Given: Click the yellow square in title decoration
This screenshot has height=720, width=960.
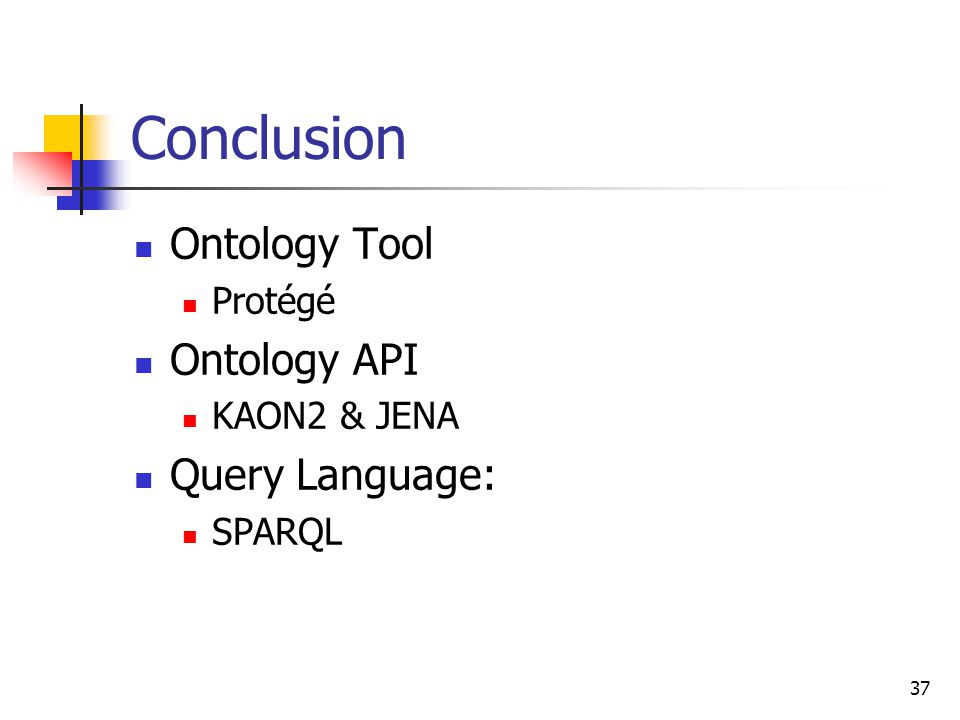Looking at the screenshot, I should tap(64, 133).
